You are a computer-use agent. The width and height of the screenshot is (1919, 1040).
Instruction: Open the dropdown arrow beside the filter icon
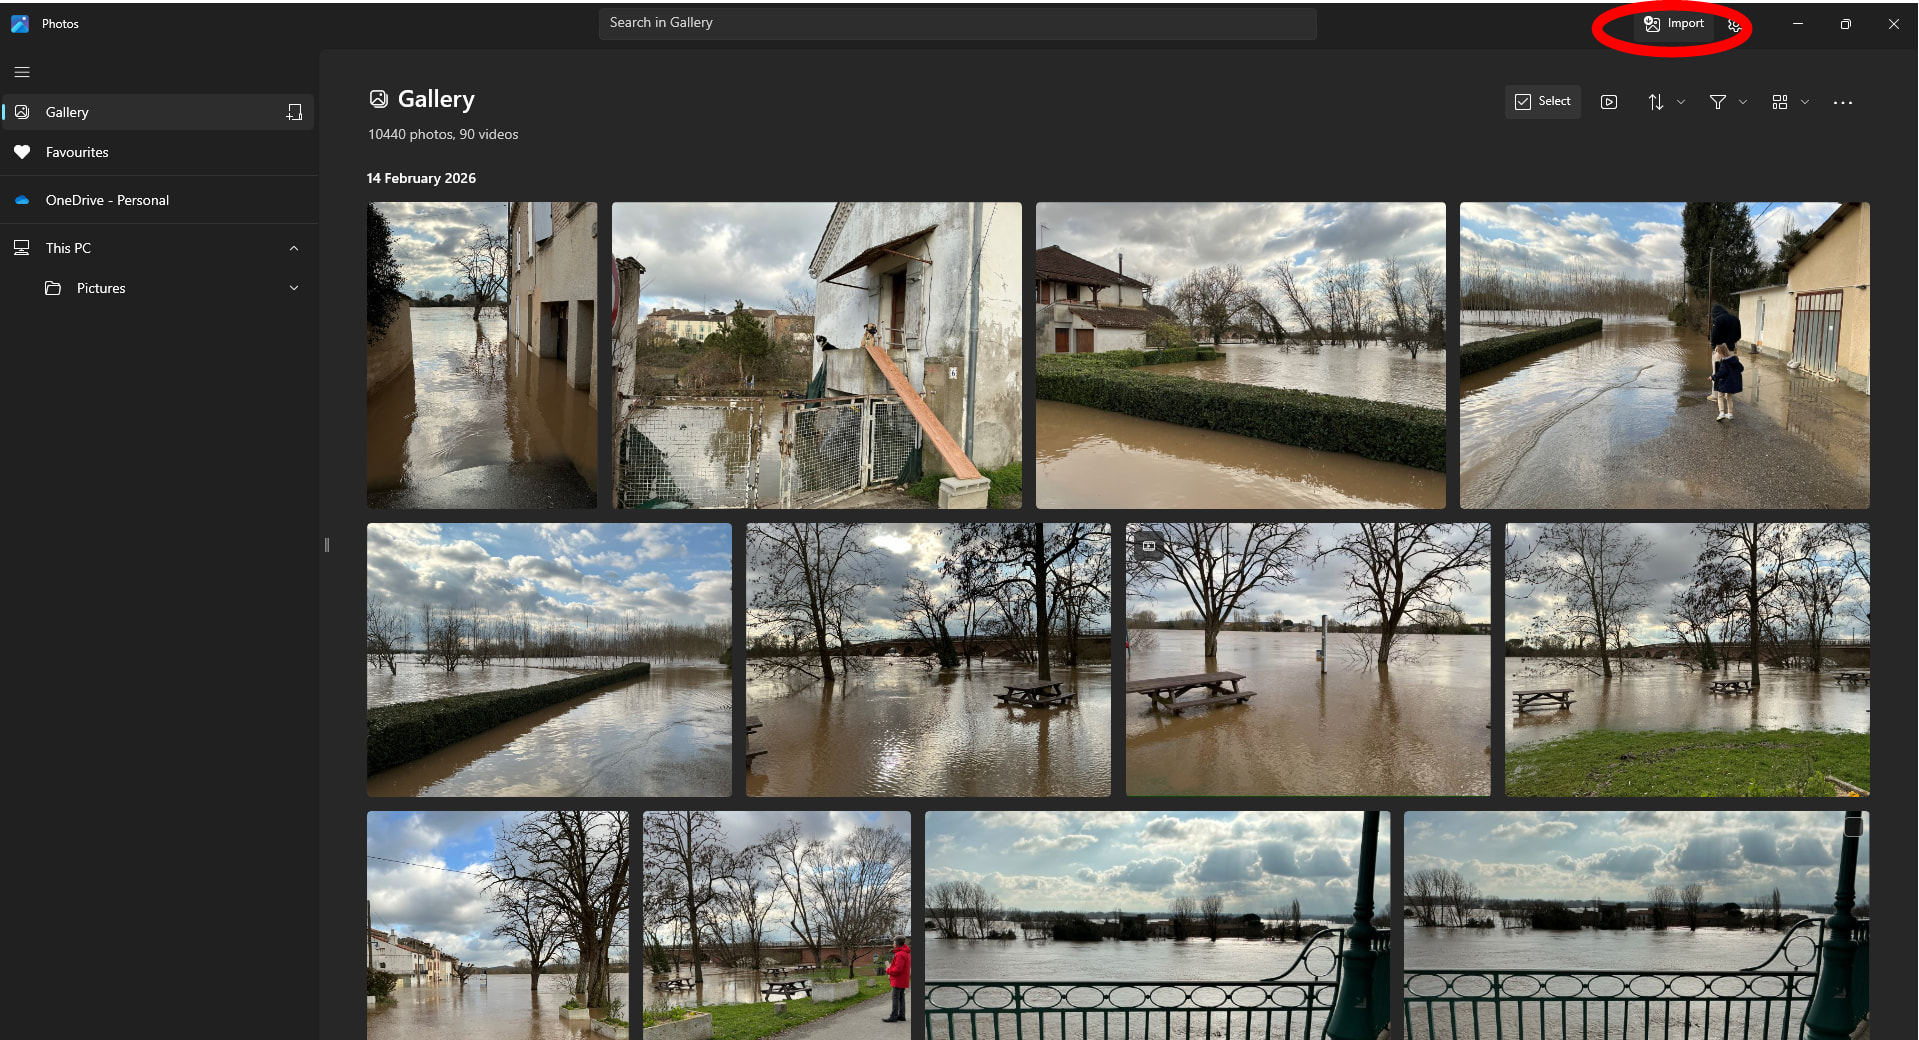pyautogui.click(x=1743, y=102)
